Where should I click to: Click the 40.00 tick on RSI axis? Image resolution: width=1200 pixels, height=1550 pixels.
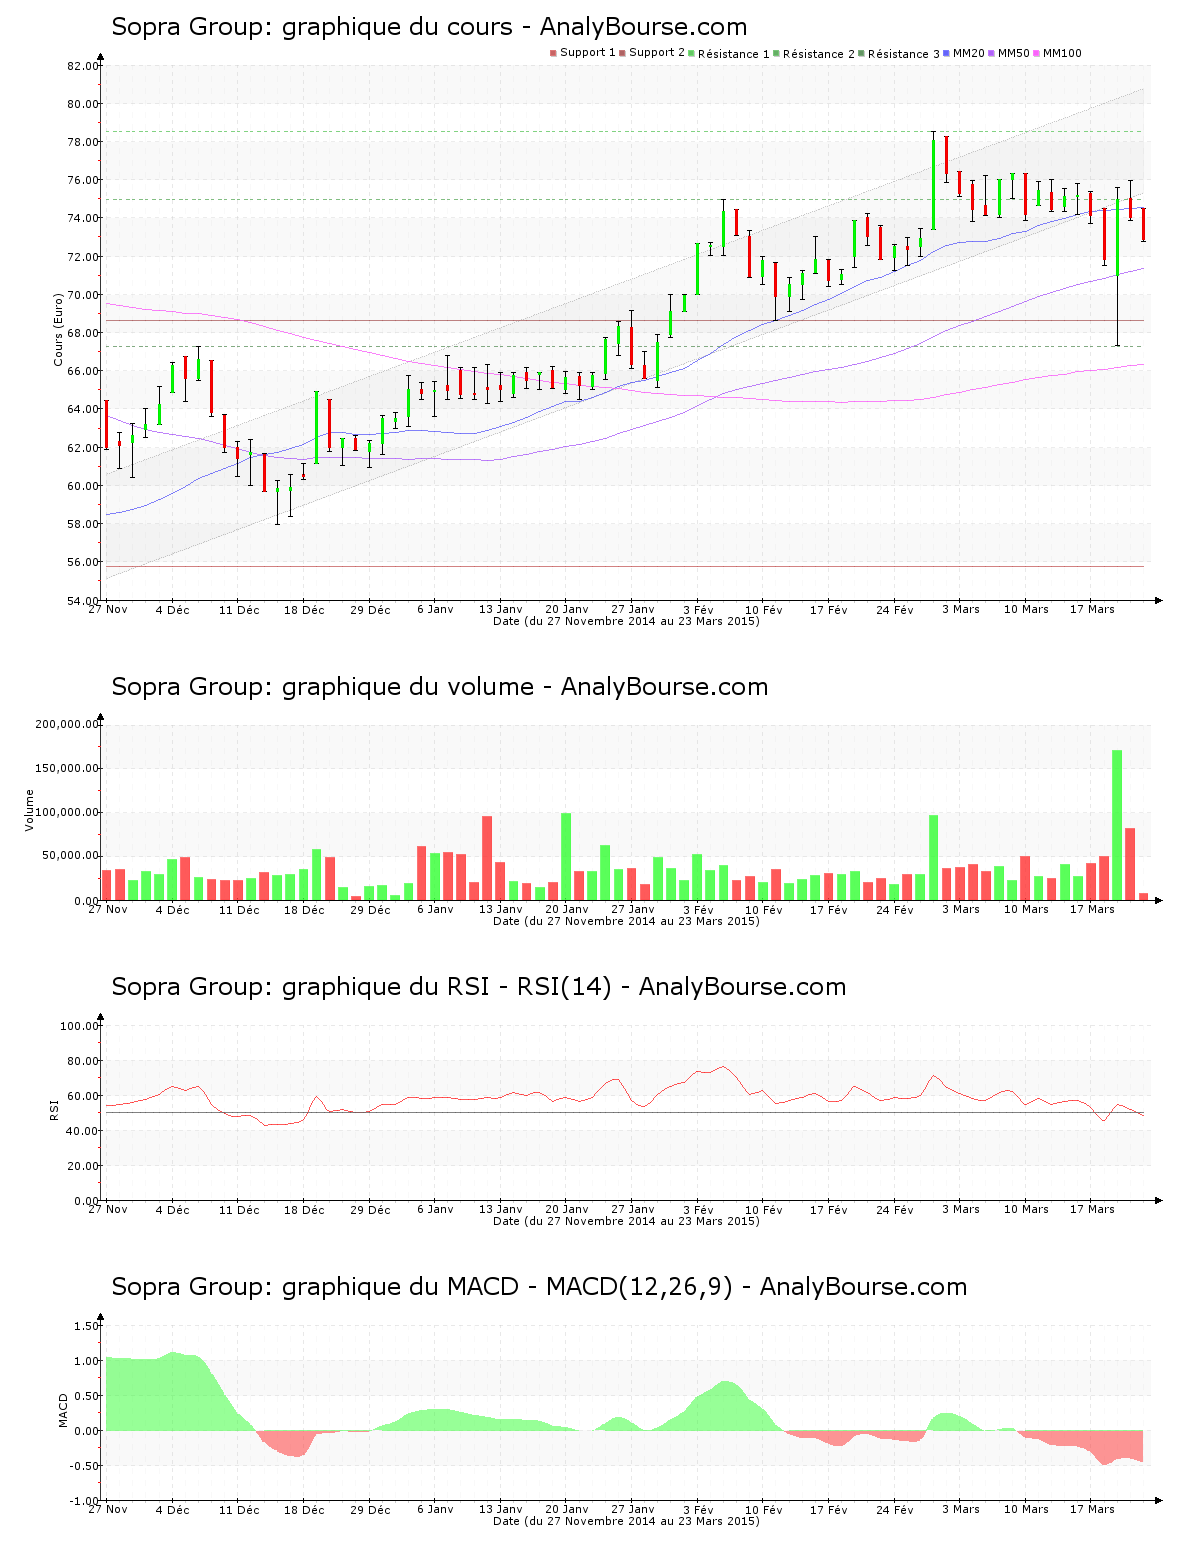(83, 1131)
